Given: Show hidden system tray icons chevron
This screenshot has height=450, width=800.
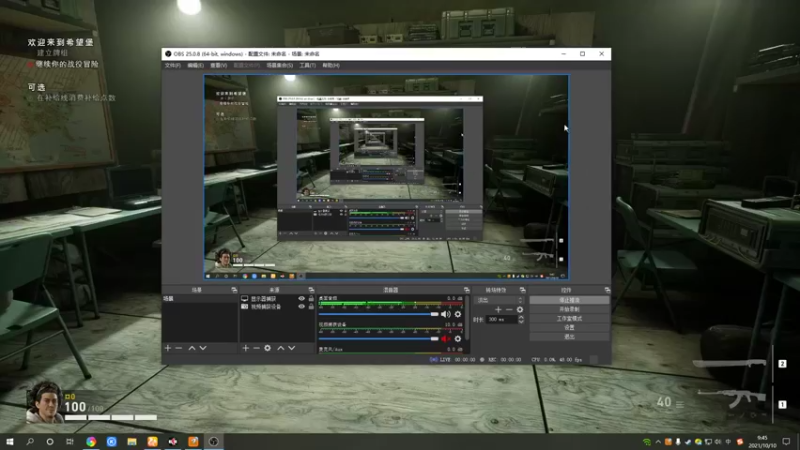Looking at the screenshot, I should [658, 442].
